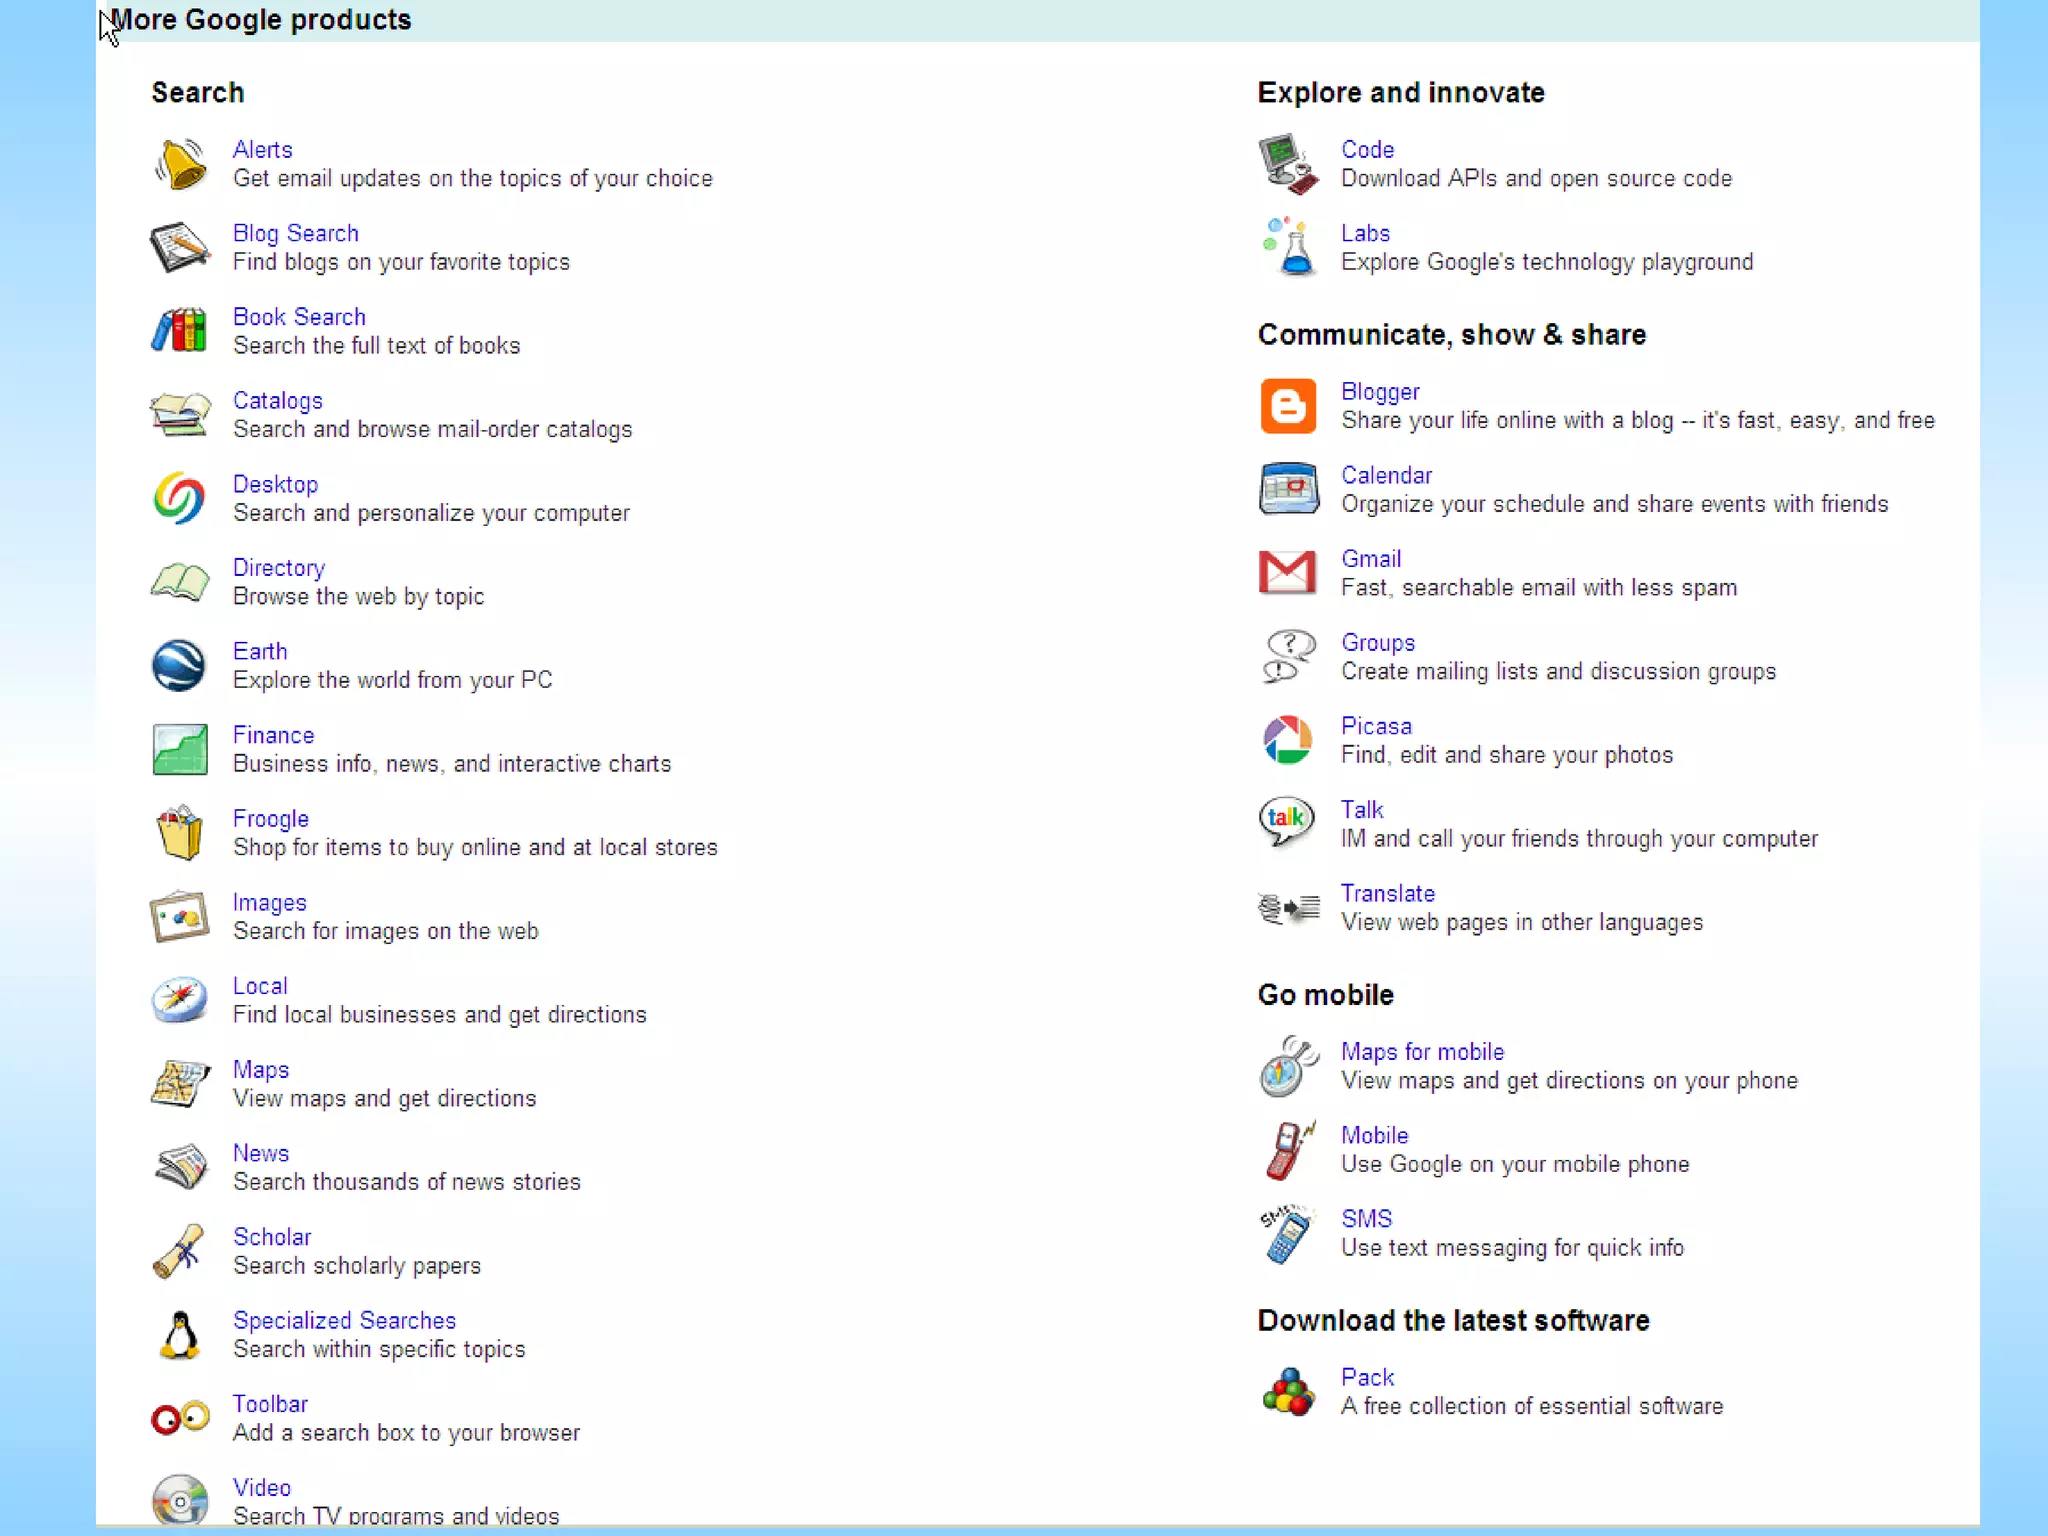Click the Images picture frame icon
The width and height of the screenshot is (2048, 1536).
[180, 916]
